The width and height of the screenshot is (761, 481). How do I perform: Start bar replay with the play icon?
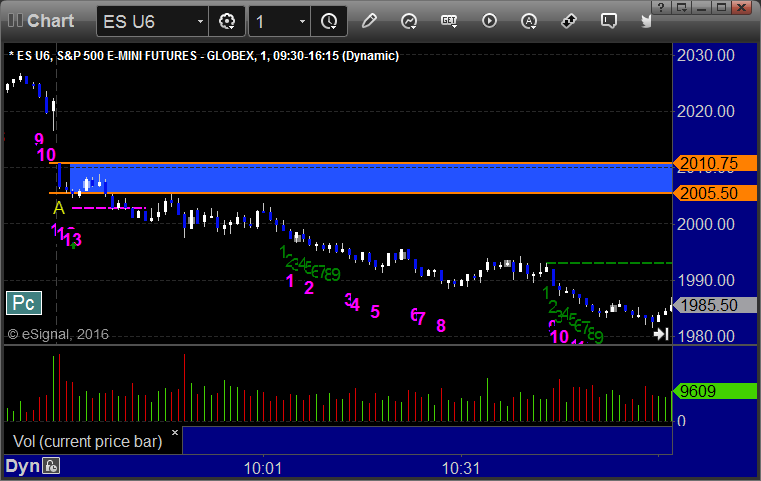[x=489, y=21]
